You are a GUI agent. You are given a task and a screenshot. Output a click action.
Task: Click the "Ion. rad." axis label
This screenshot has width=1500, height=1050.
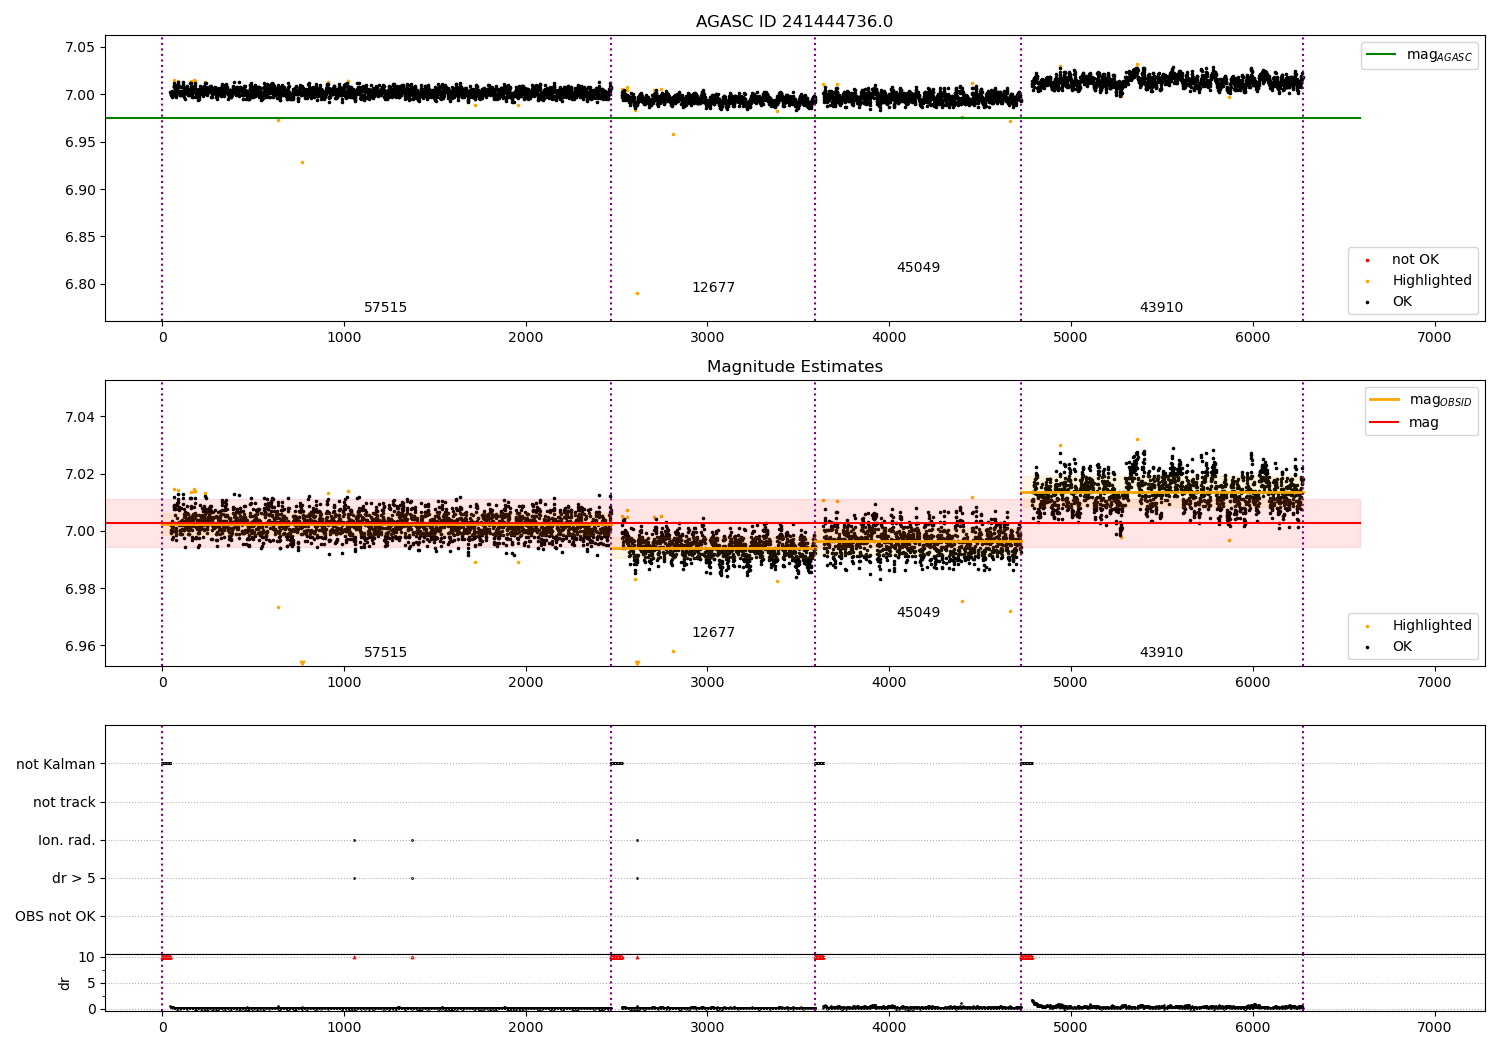click(67, 840)
